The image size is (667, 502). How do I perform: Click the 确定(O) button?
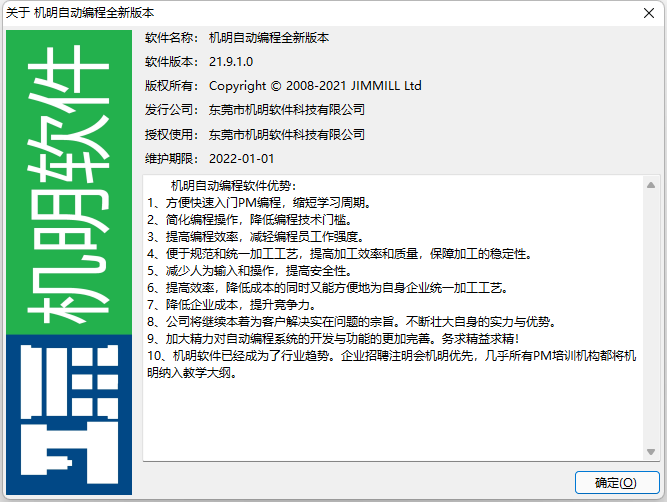[615, 482]
